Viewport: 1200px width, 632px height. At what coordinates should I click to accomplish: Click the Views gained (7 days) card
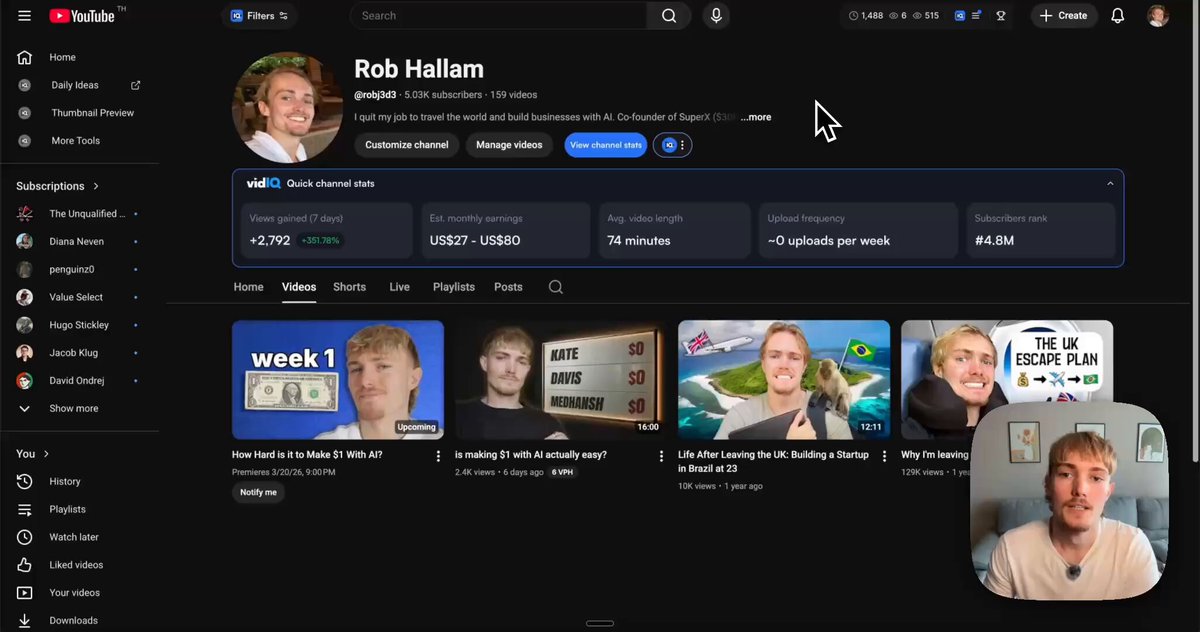tap(326, 230)
